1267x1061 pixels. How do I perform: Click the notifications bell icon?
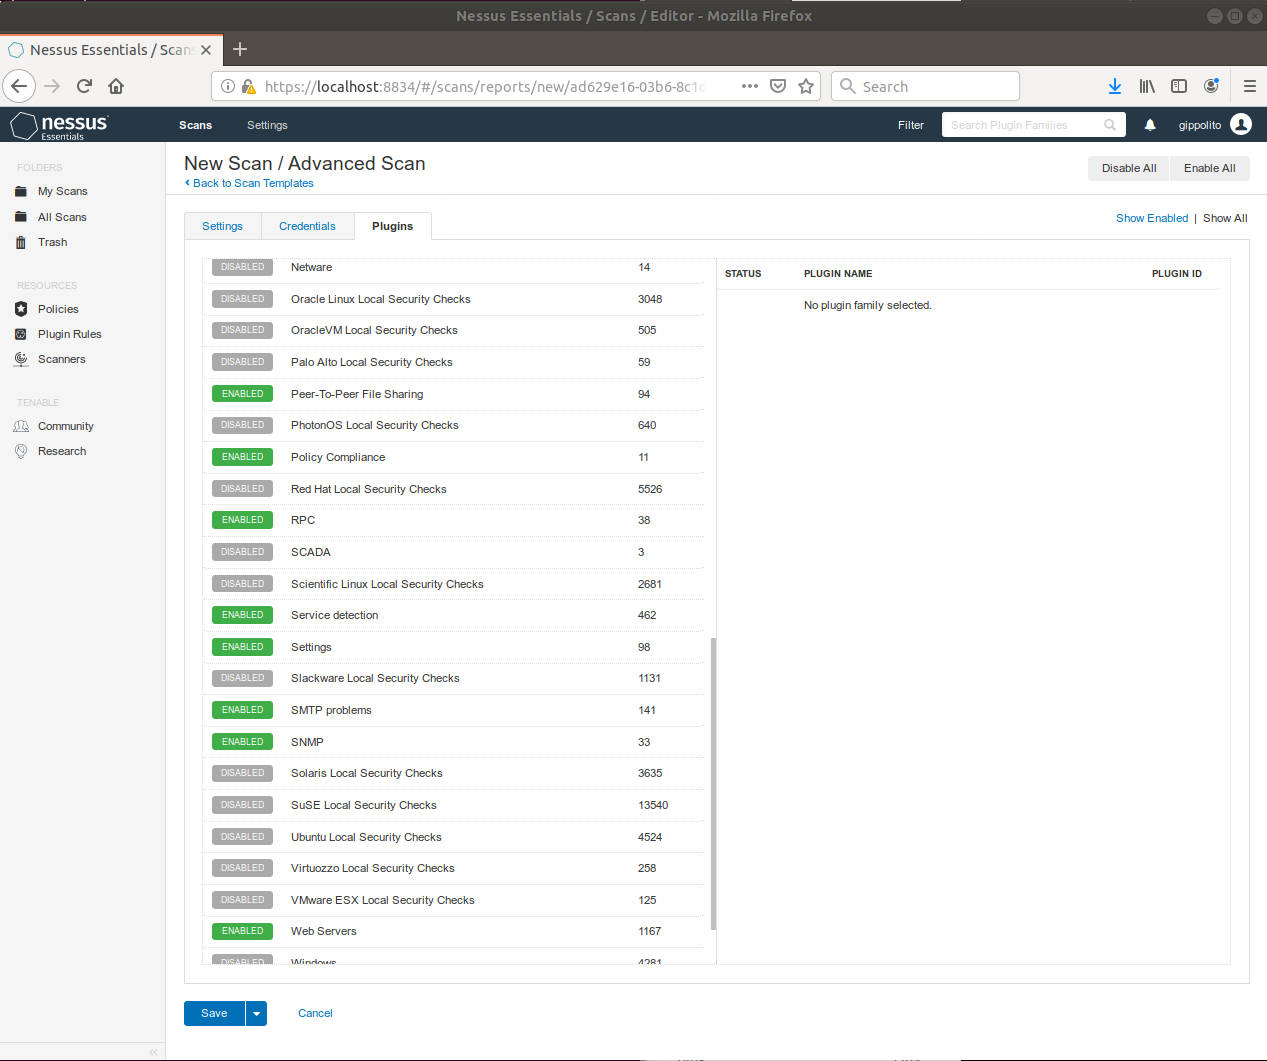[1150, 125]
